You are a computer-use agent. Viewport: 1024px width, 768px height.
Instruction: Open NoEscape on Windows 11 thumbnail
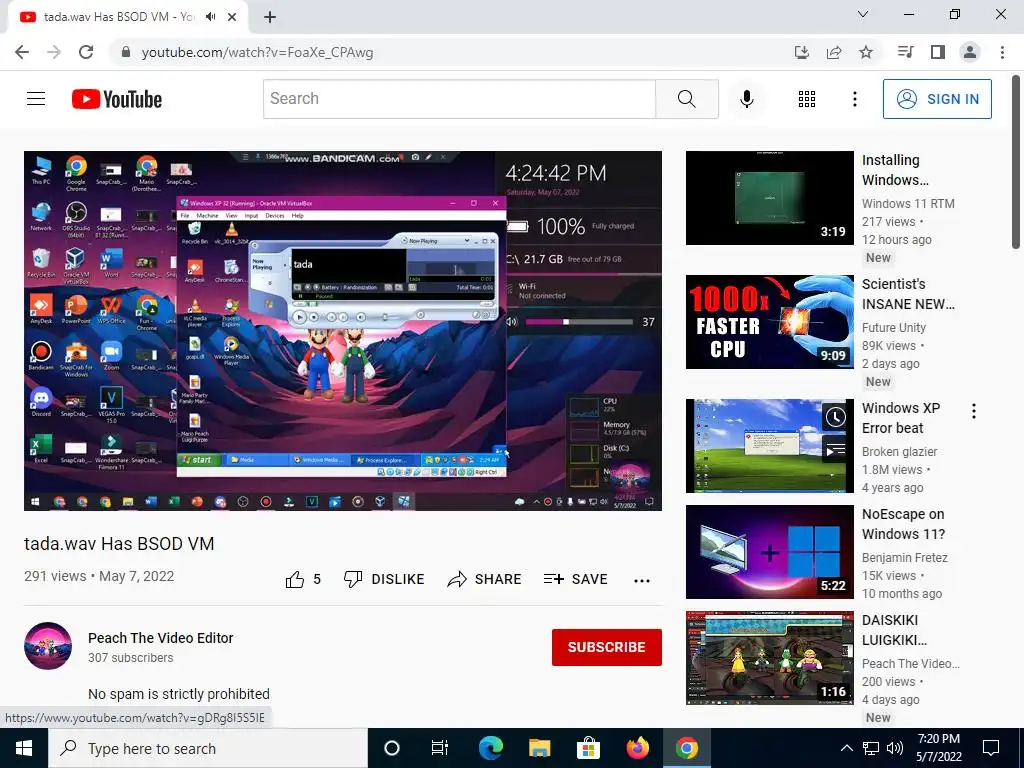(769, 552)
